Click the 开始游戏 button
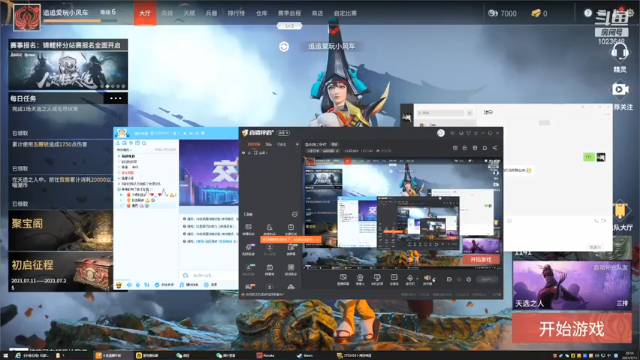Screen dimensions: 640x360 [x=572, y=328]
